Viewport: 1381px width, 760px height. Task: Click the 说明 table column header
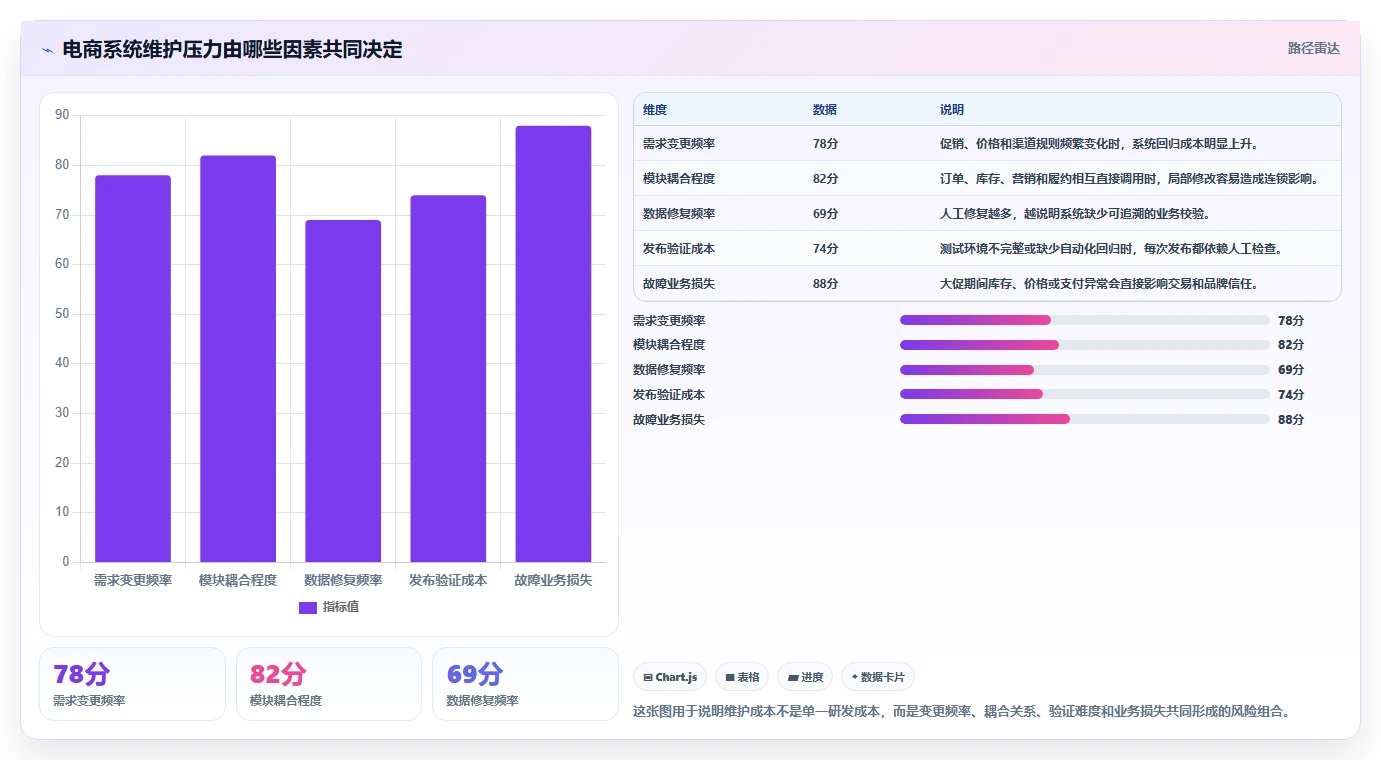[x=952, y=110]
